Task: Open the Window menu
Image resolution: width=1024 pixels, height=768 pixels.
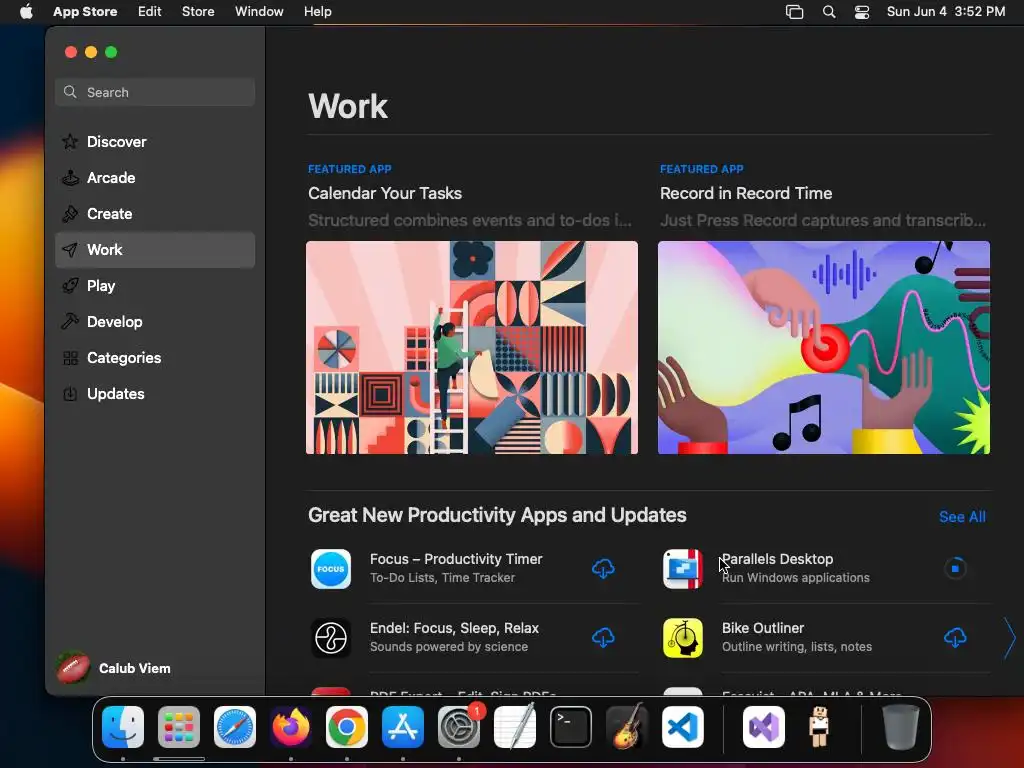Action: pos(259,11)
